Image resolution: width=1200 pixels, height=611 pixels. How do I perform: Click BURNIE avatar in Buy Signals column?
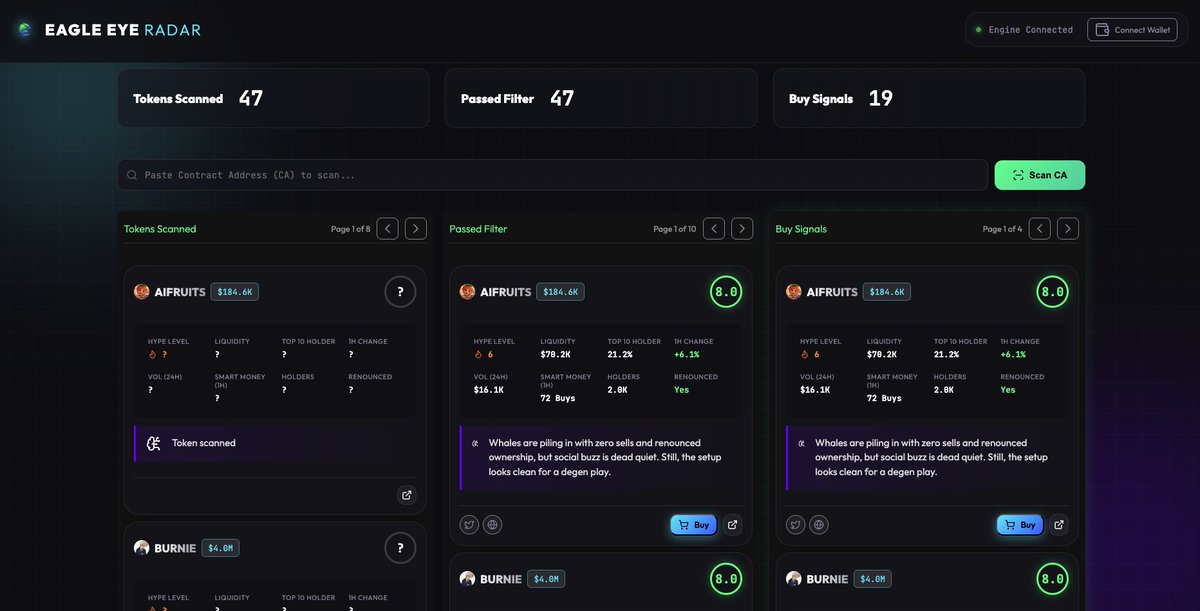[794, 579]
